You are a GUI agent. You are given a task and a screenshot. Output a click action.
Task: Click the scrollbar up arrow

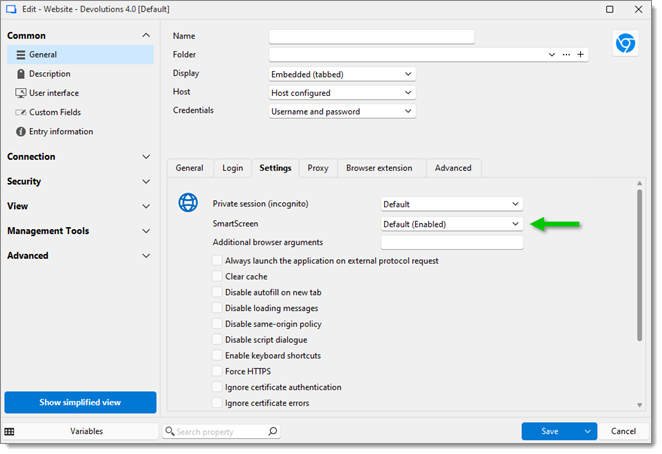pyautogui.click(x=639, y=183)
